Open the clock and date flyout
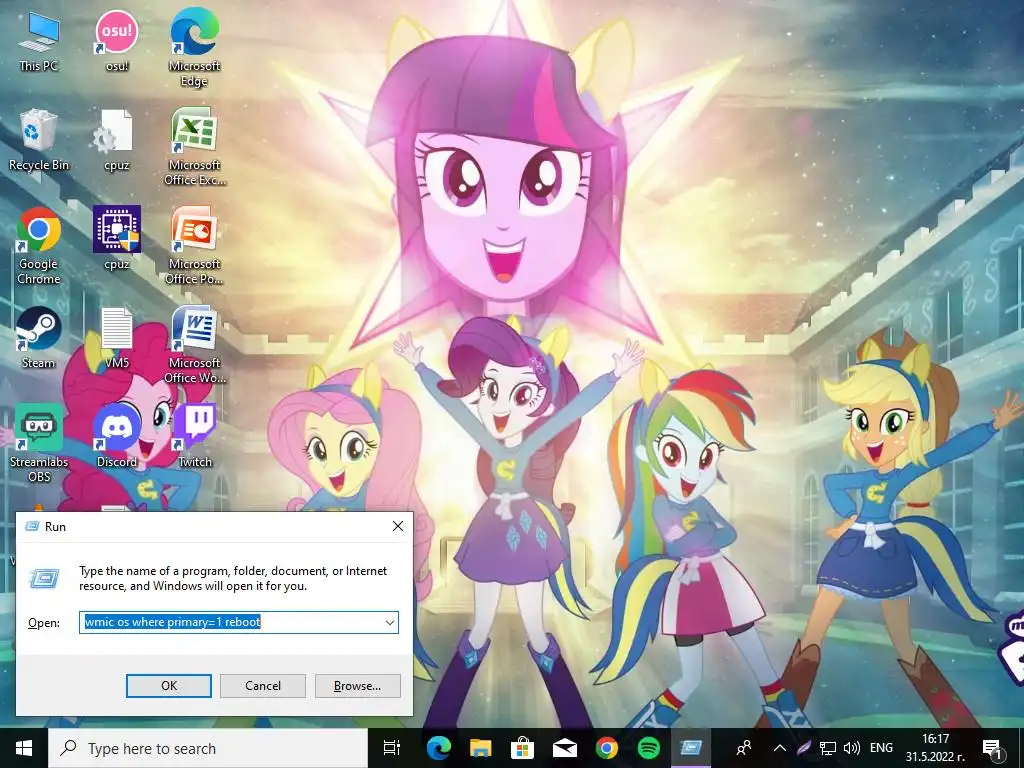The width and height of the screenshot is (1024, 768). click(935, 748)
